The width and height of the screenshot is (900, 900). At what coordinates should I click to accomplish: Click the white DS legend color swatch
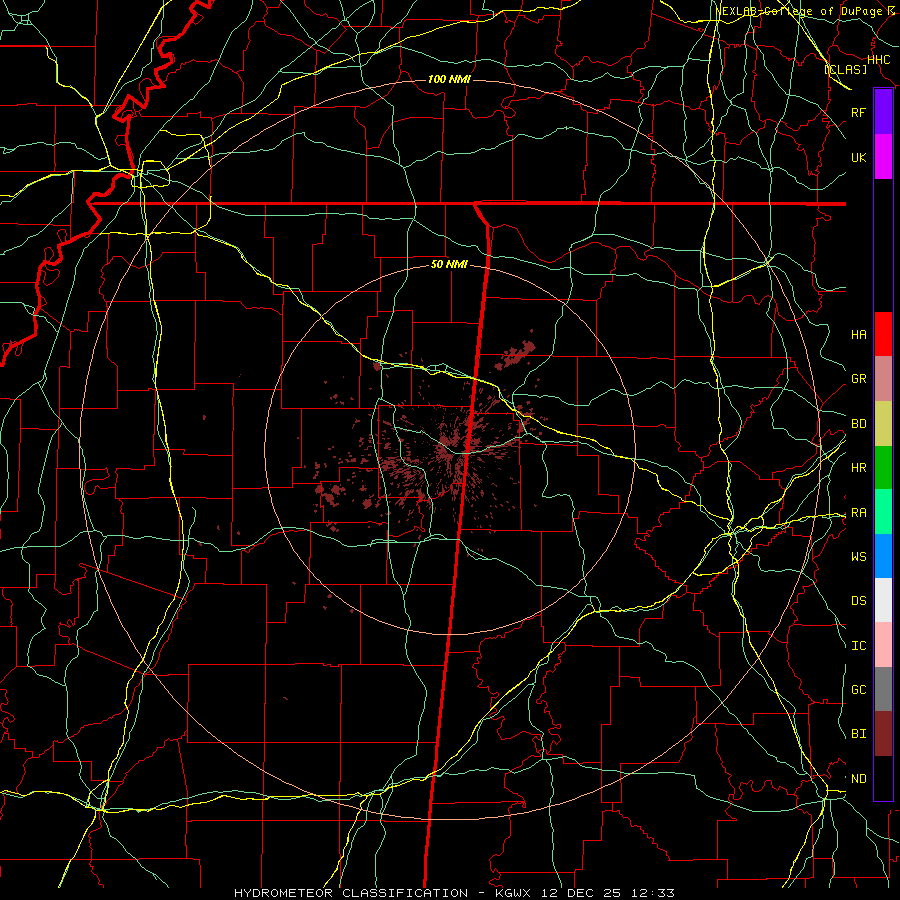point(883,600)
